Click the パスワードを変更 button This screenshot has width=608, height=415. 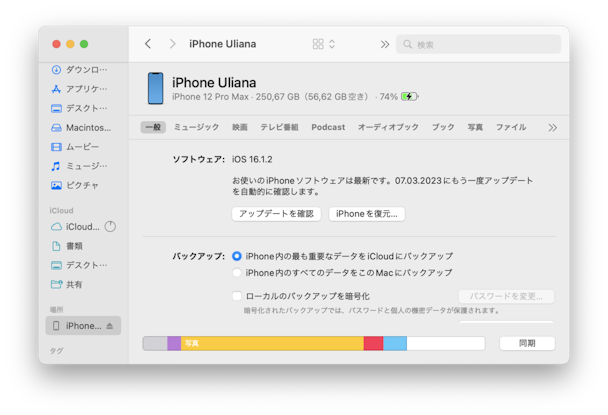pos(506,296)
